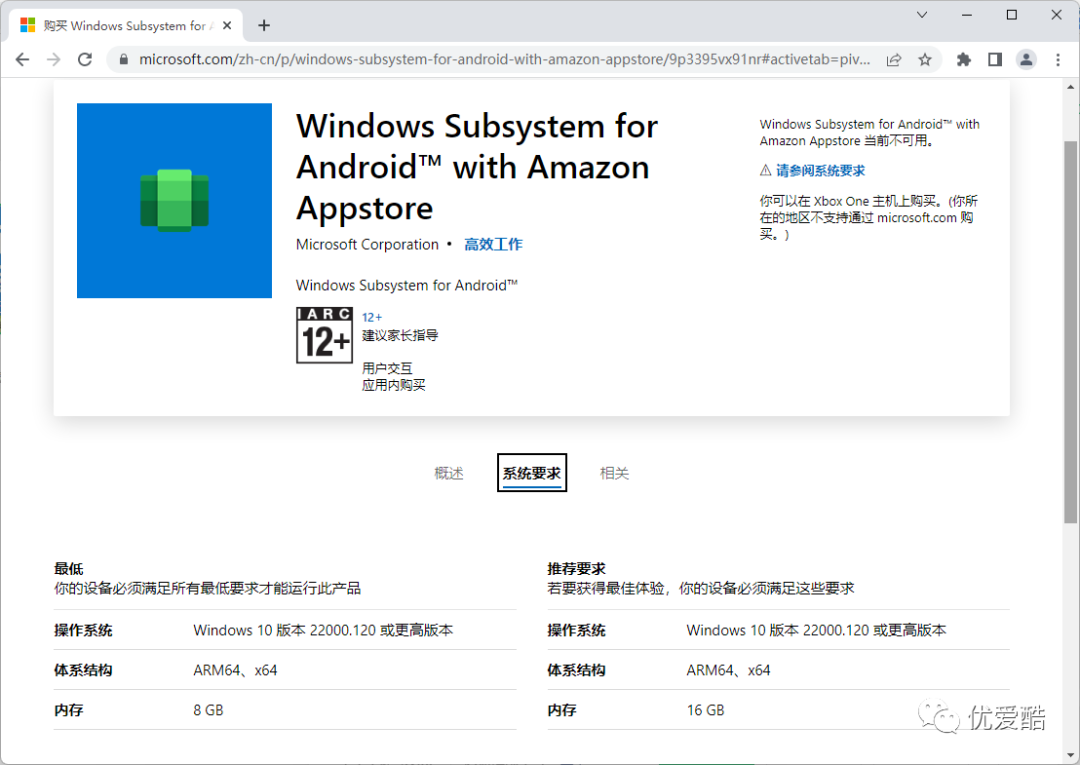The image size is (1080, 765).
Task: Click the page vertical scrollbar thumb
Action: pos(1070,333)
